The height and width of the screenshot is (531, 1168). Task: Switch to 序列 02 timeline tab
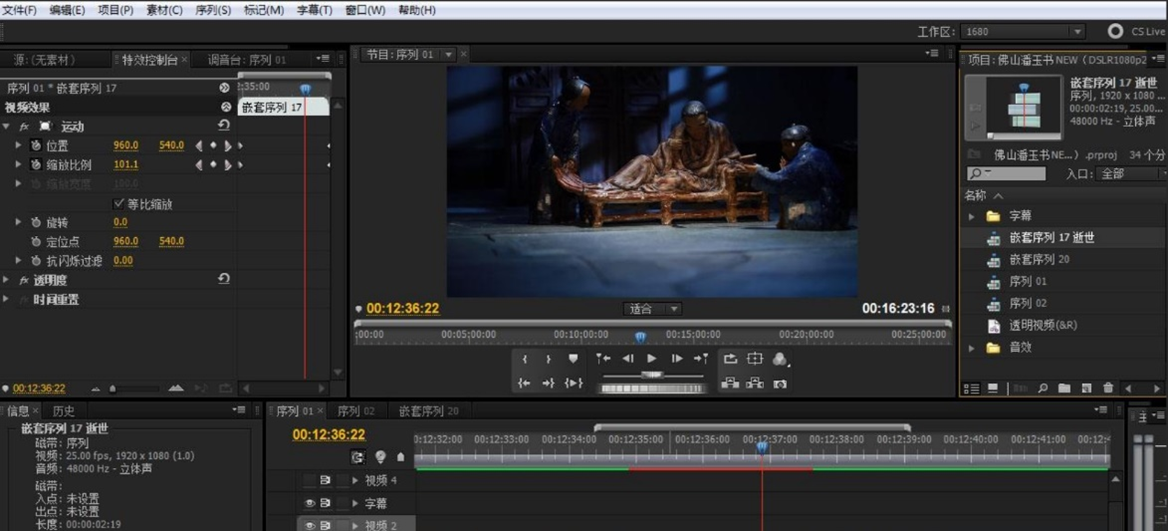(356, 410)
